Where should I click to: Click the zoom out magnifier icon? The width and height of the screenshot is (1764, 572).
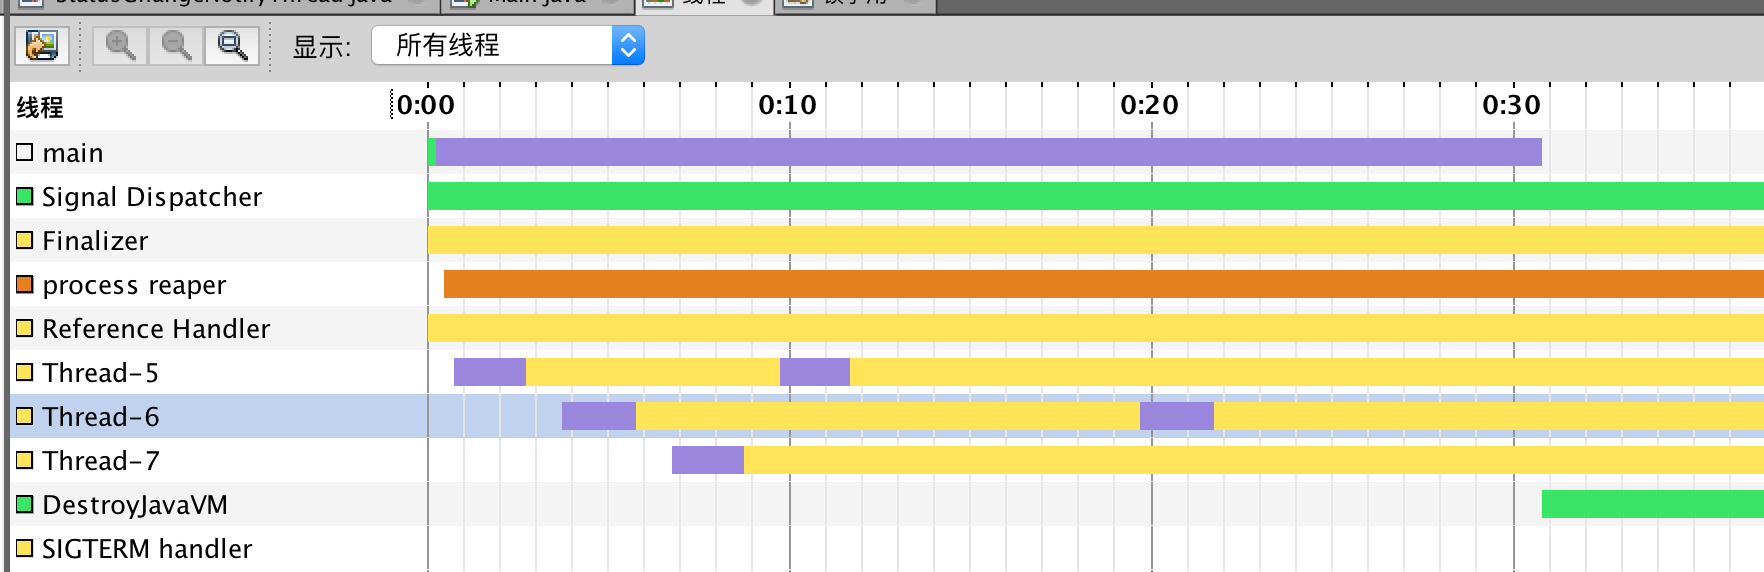(176, 45)
